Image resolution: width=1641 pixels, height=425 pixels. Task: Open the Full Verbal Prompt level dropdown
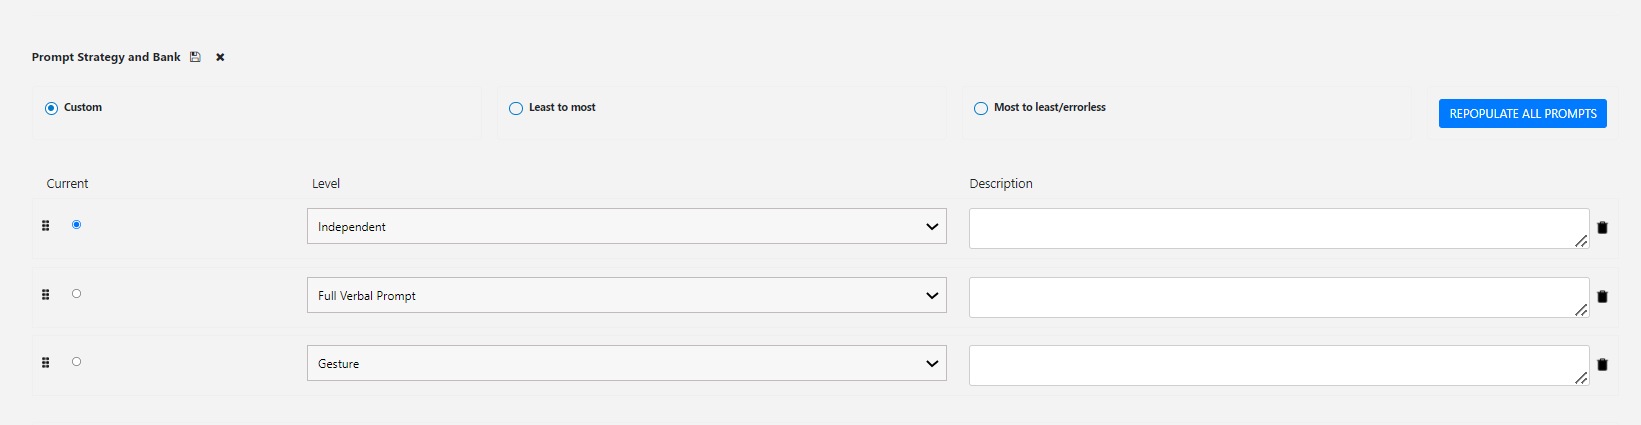click(x=626, y=296)
